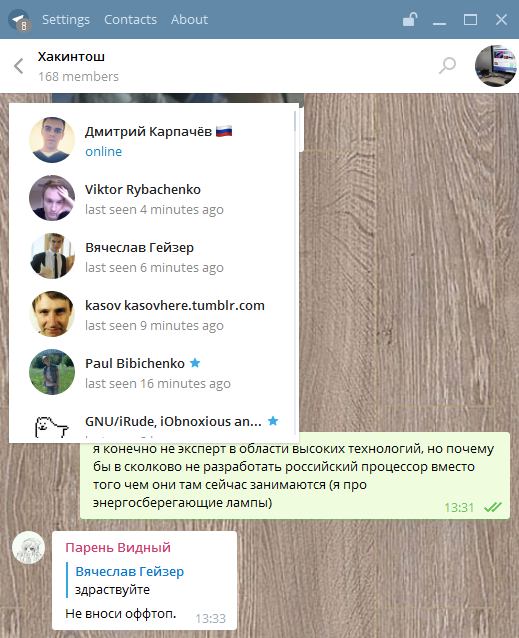This screenshot has width=519, height=638.
Task: Open the Contacts menu
Action: 130,20
